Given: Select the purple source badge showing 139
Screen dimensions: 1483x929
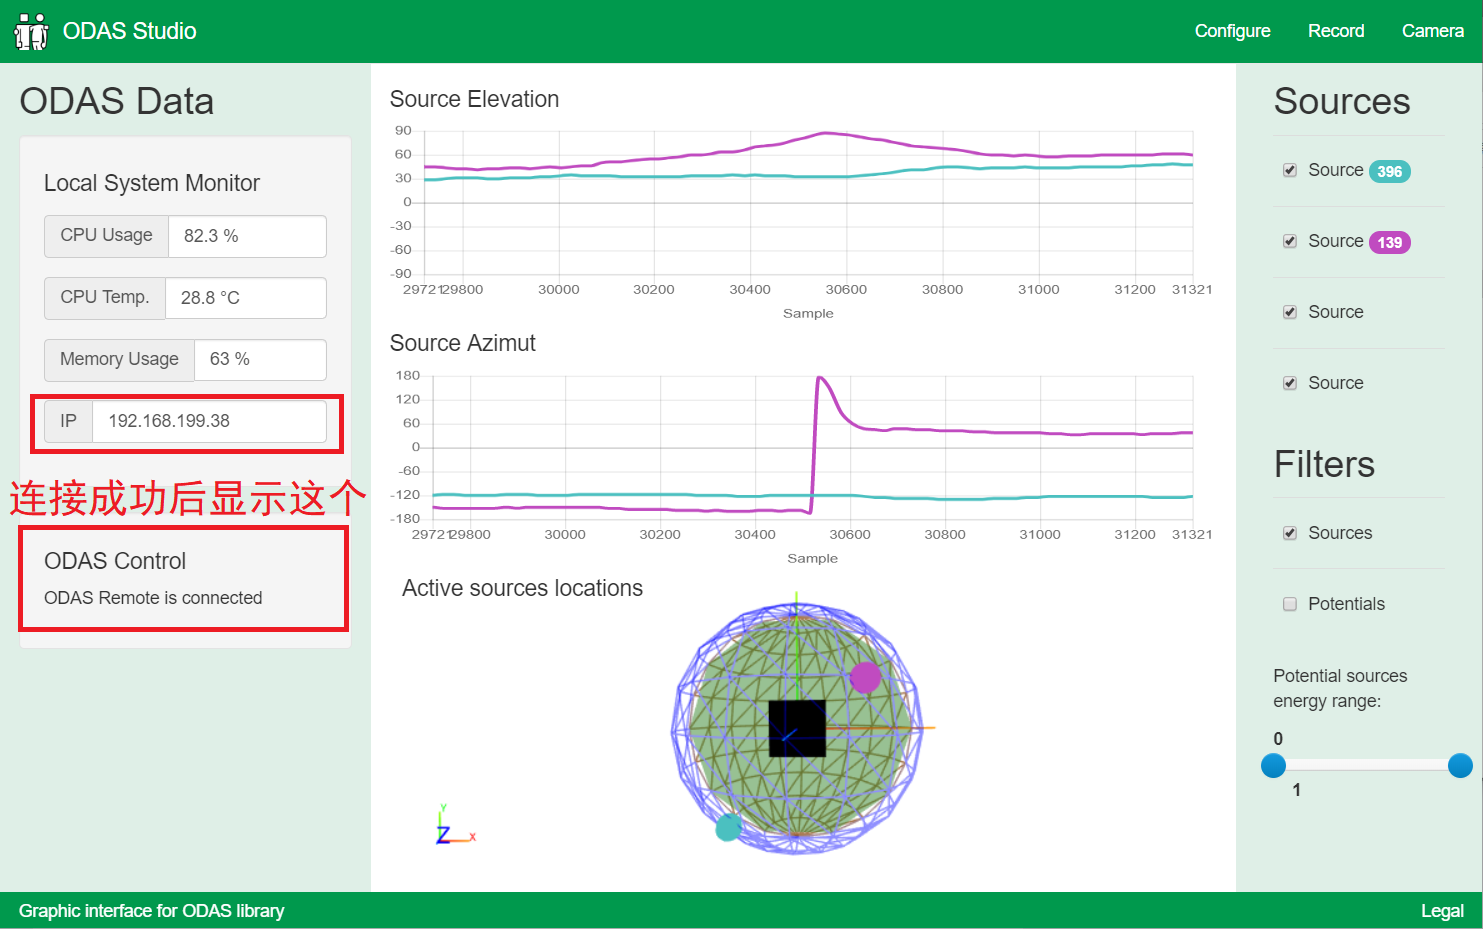Looking at the screenshot, I should click(1391, 241).
